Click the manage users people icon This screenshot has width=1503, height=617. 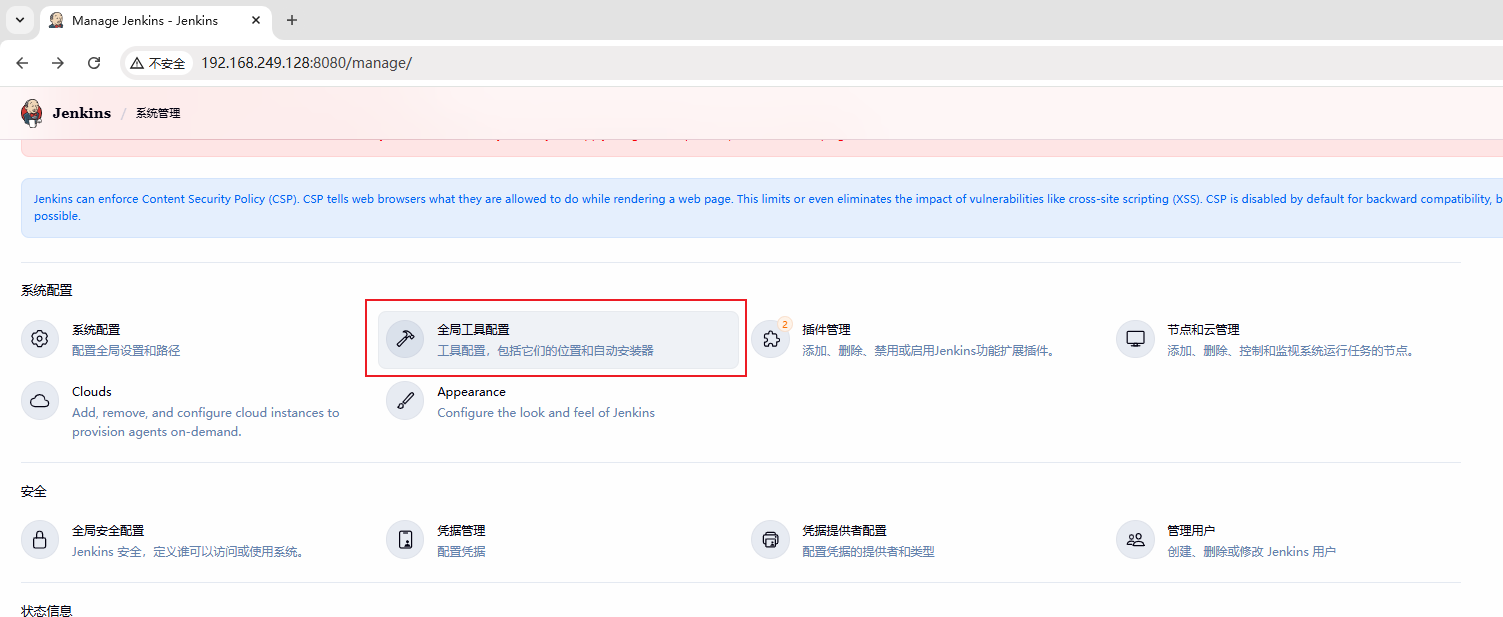(x=1135, y=540)
